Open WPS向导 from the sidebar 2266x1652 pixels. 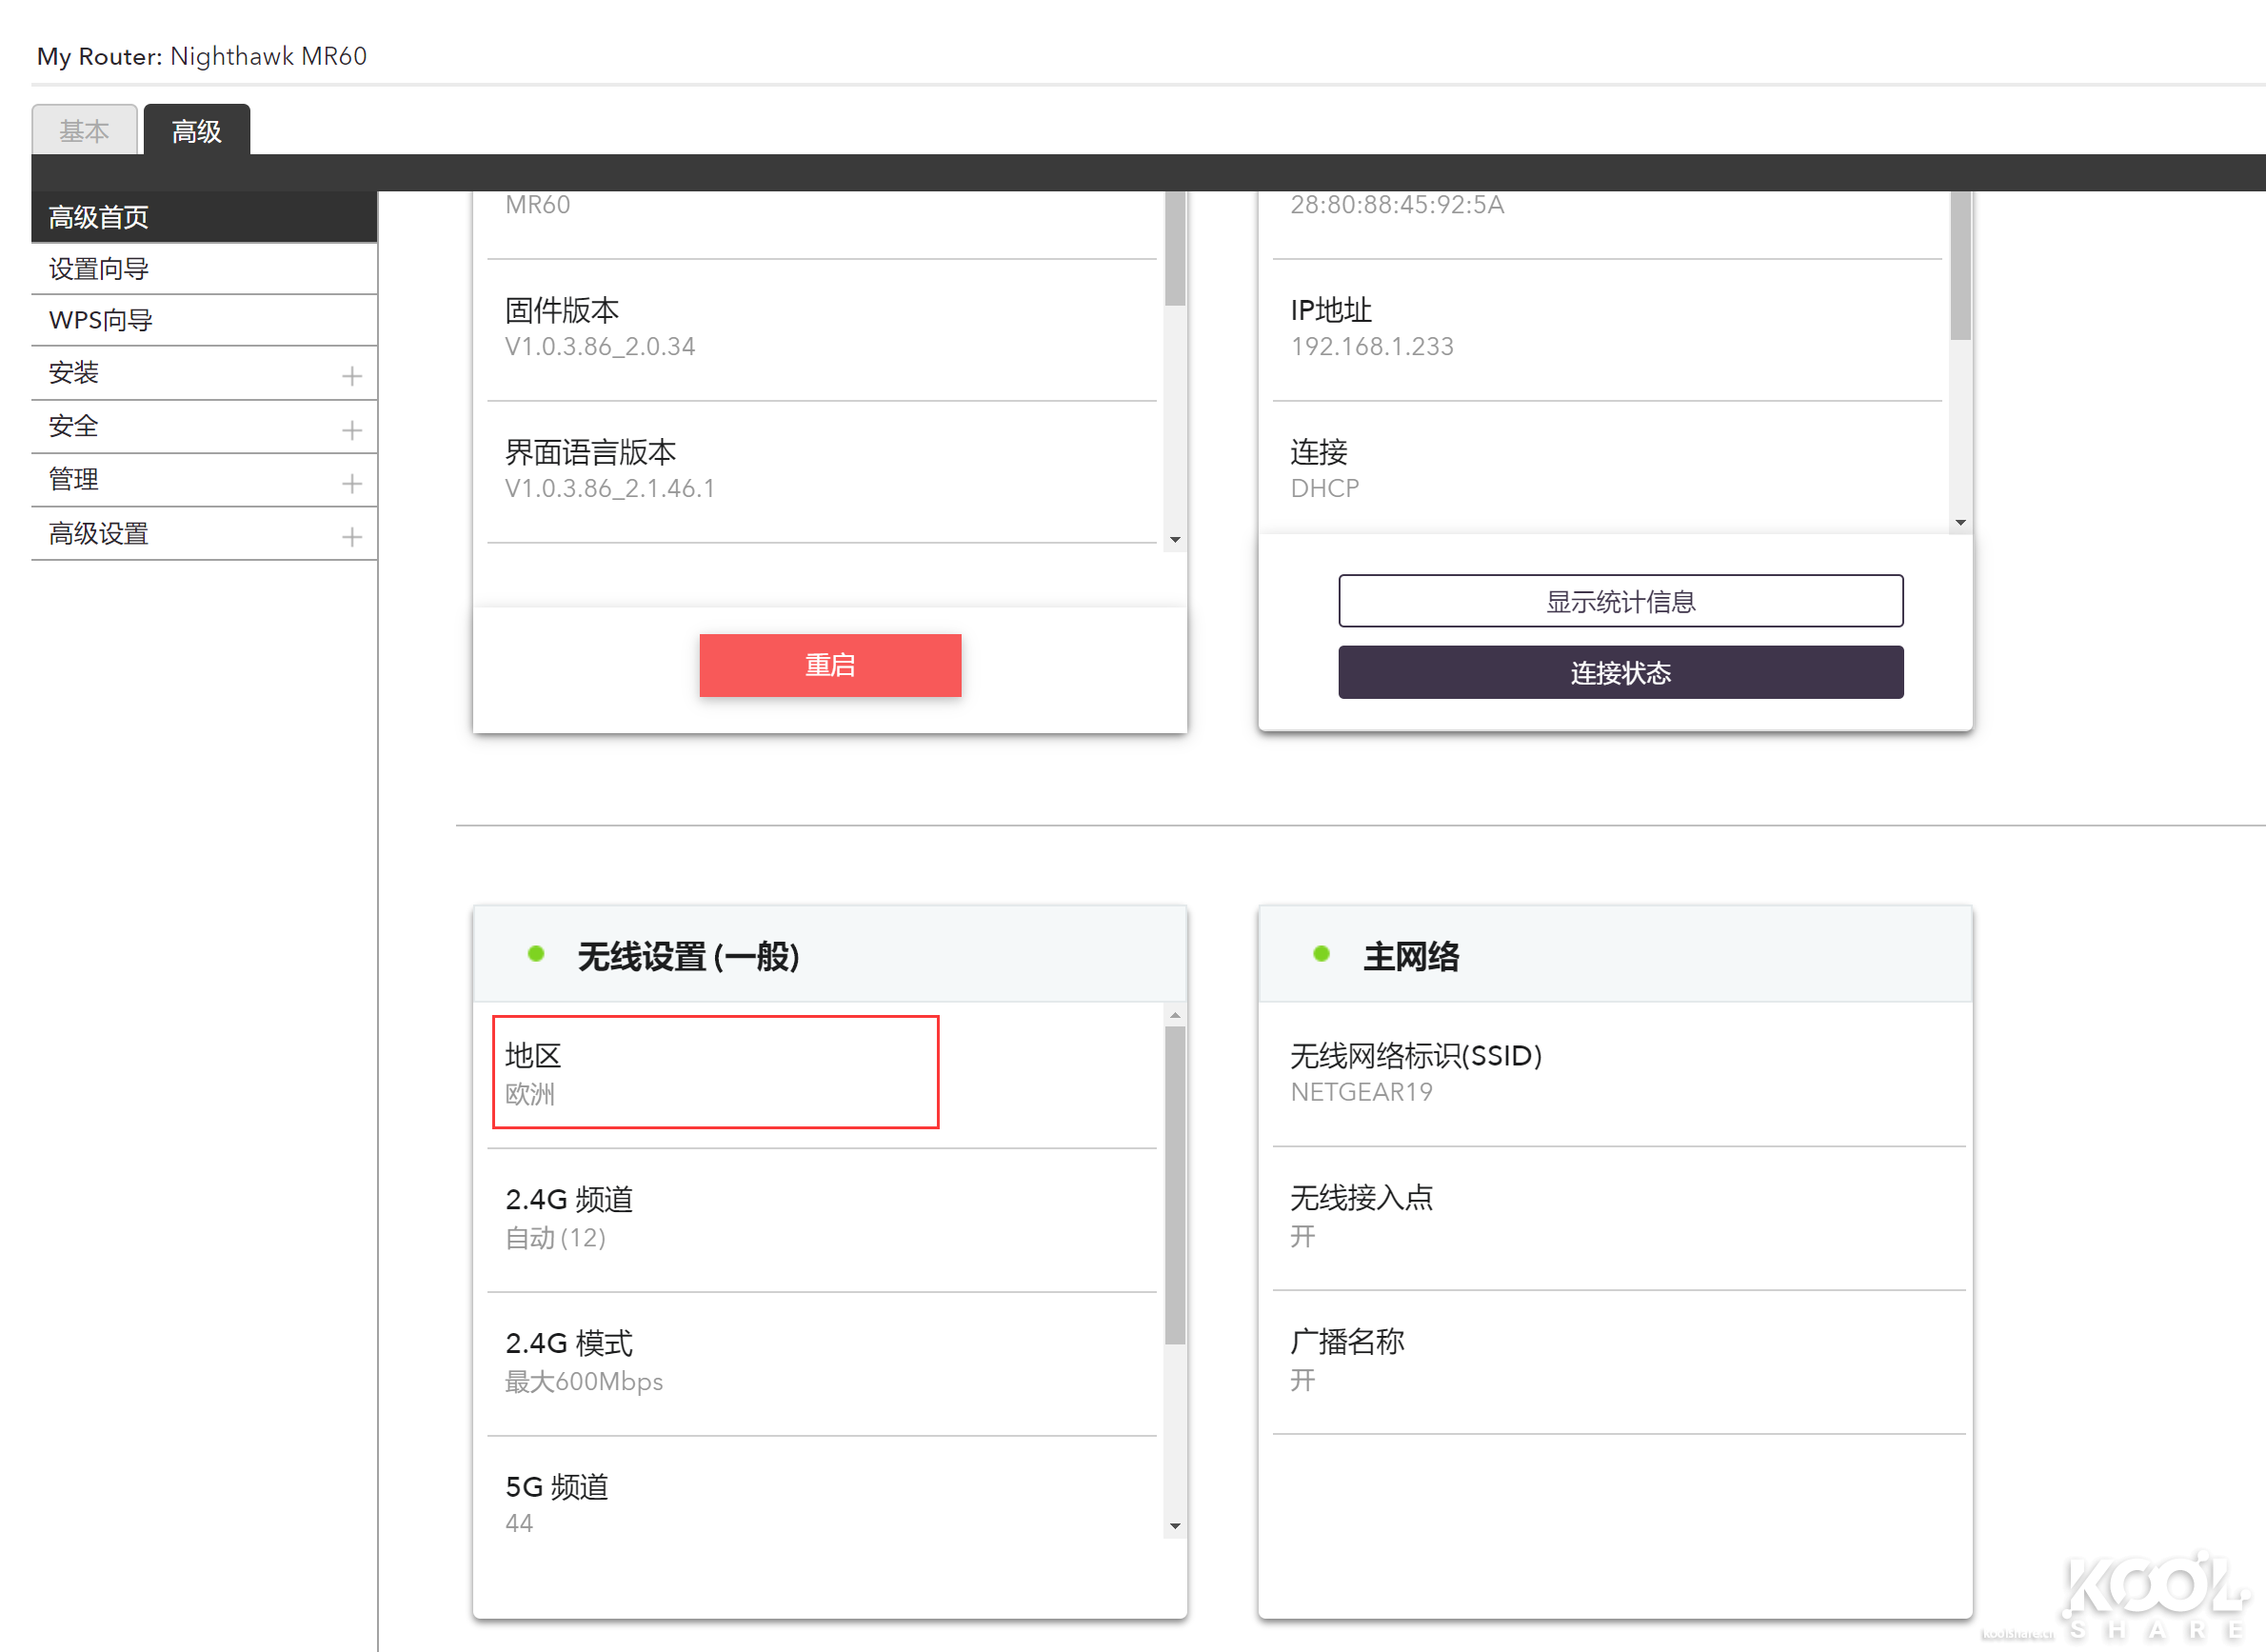(x=204, y=321)
